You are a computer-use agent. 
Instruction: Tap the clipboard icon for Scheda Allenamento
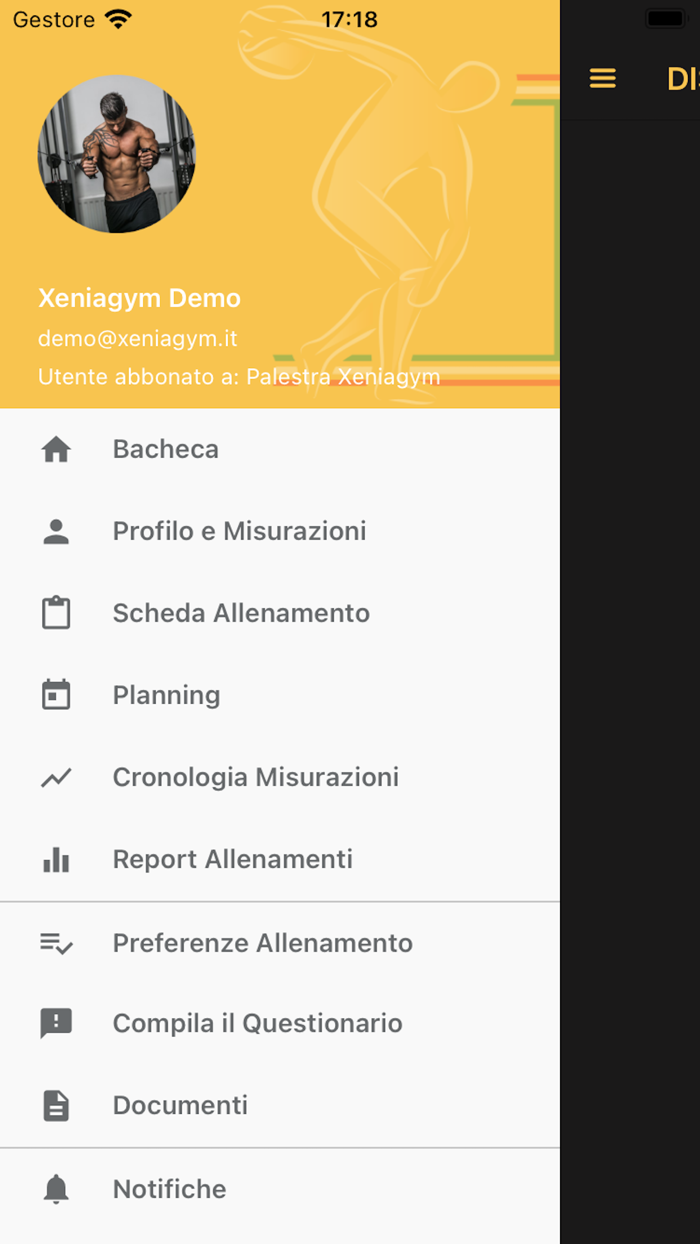(x=56, y=613)
